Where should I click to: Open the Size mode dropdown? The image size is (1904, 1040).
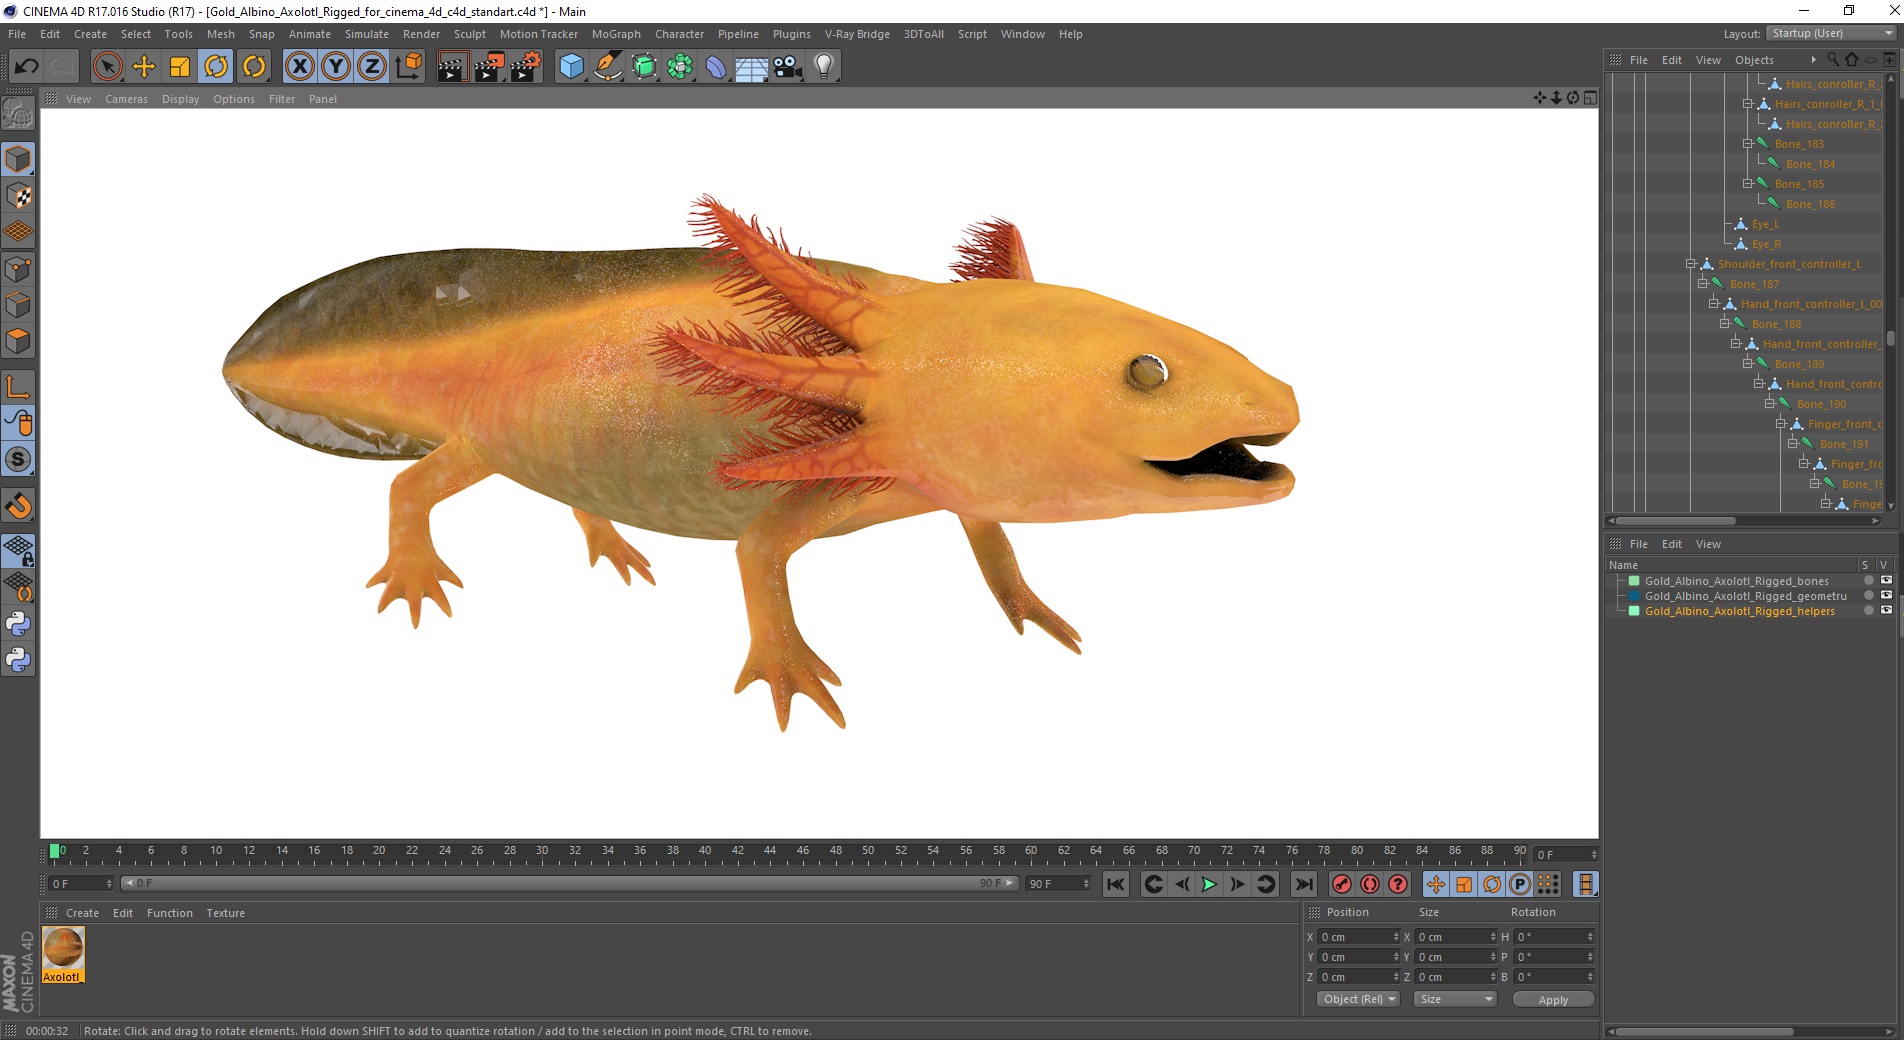coord(1454,999)
